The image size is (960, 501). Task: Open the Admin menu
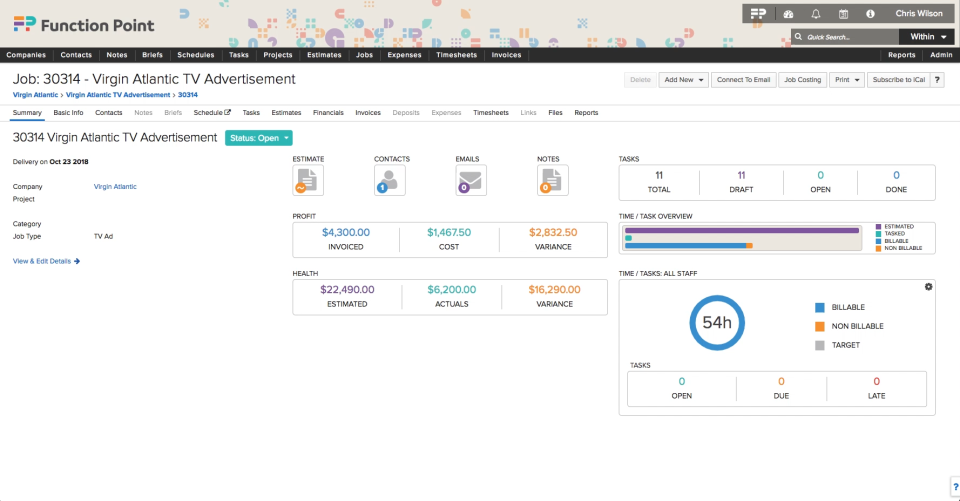[x=941, y=55]
